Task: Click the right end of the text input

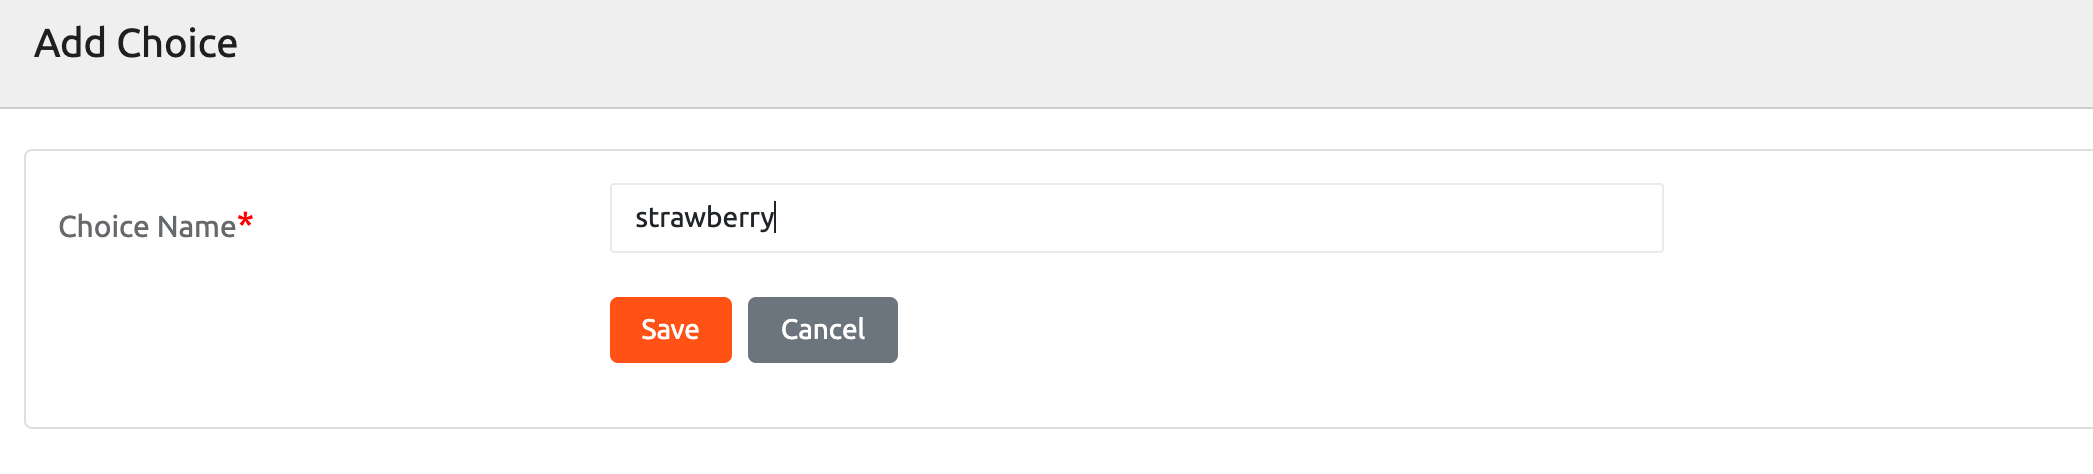Action: coord(1640,218)
